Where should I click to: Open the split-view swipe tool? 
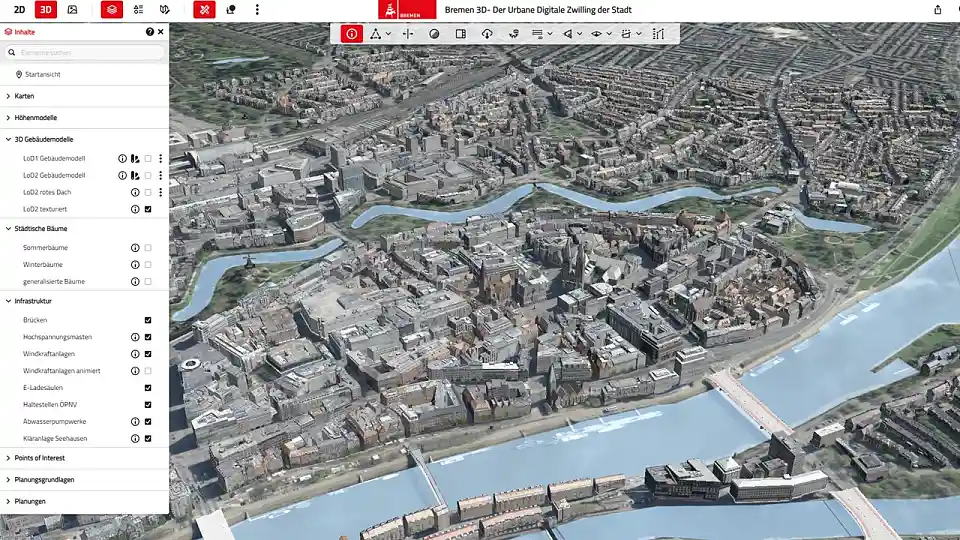[x=461, y=33]
